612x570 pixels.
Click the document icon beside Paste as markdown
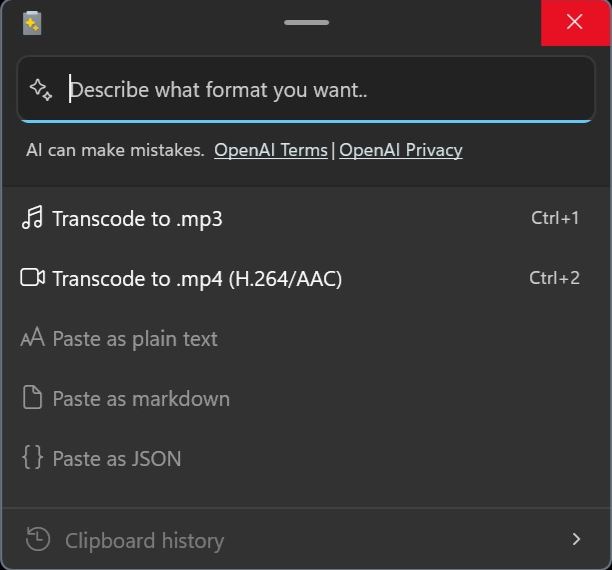coord(32,397)
